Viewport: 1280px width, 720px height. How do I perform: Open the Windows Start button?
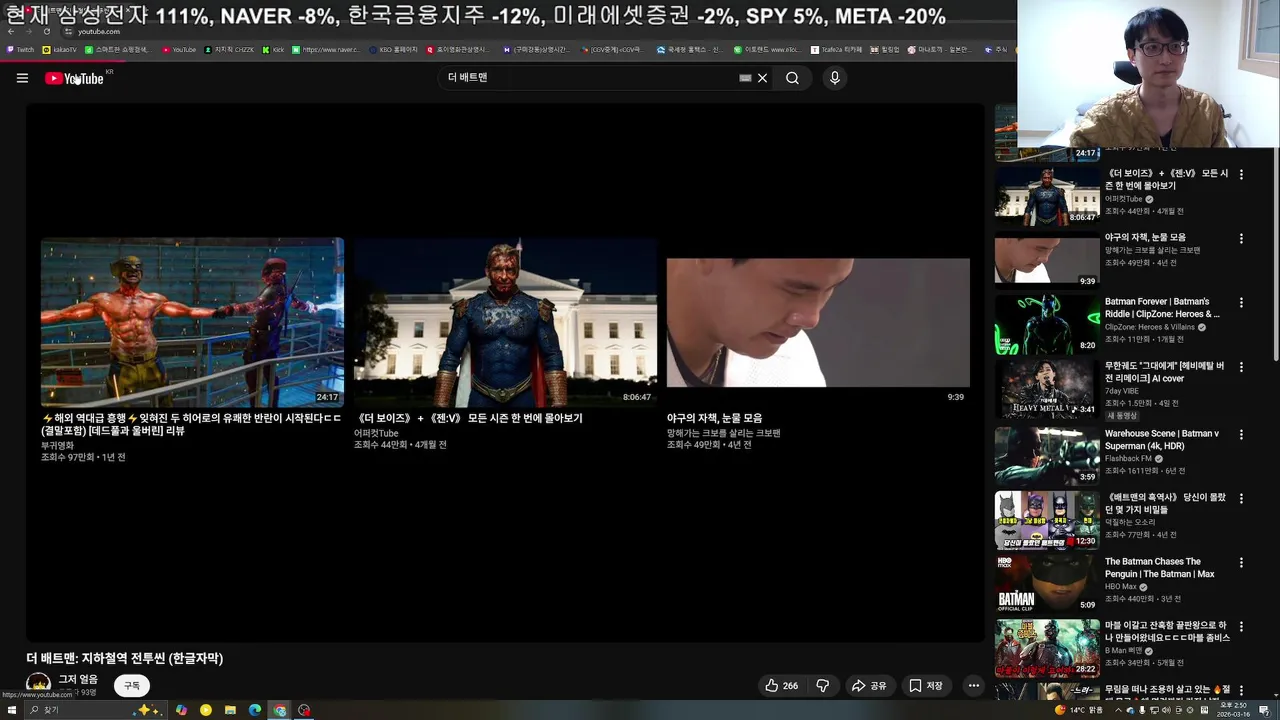click(11, 710)
